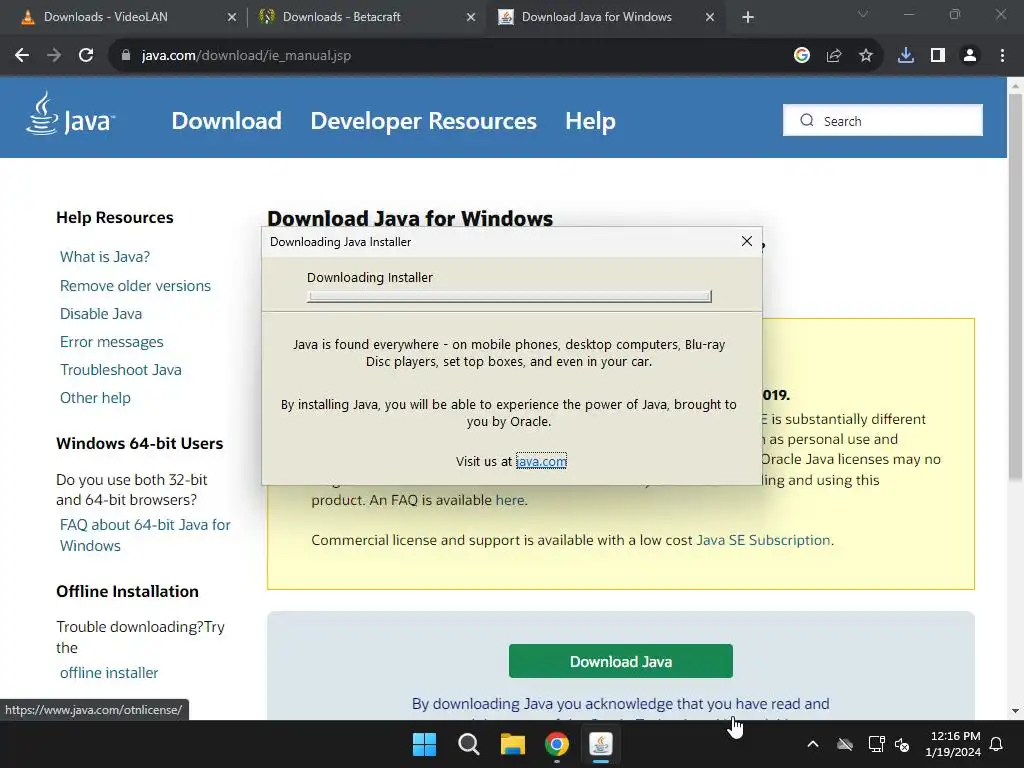Image resolution: width=1024 pixels, height=768 pixels.
Task: Open Chrome downloads tray icon
Action: point(906,56)
